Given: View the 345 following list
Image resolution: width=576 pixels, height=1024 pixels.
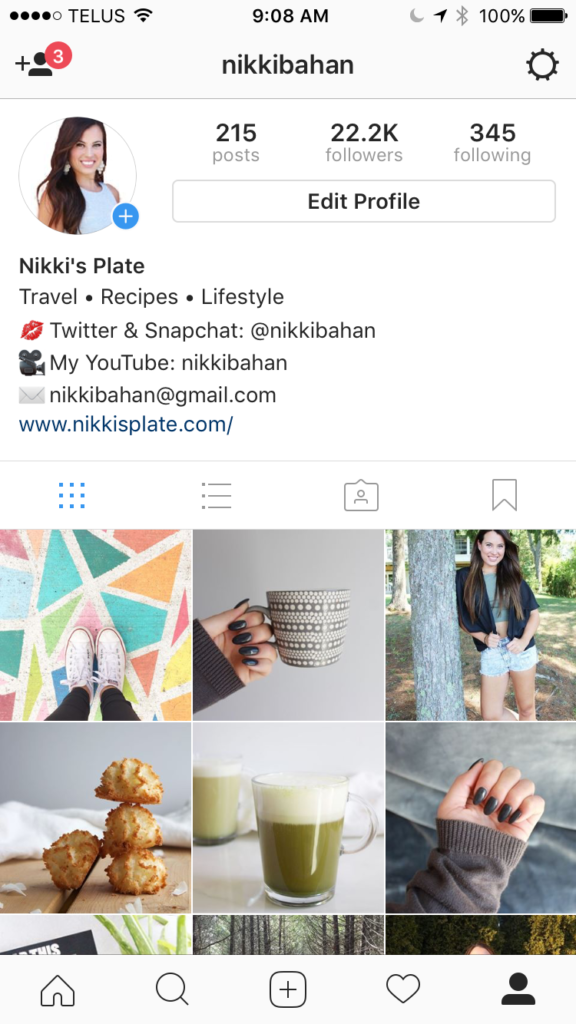Looking at the screenshot, I should point(492,142).
